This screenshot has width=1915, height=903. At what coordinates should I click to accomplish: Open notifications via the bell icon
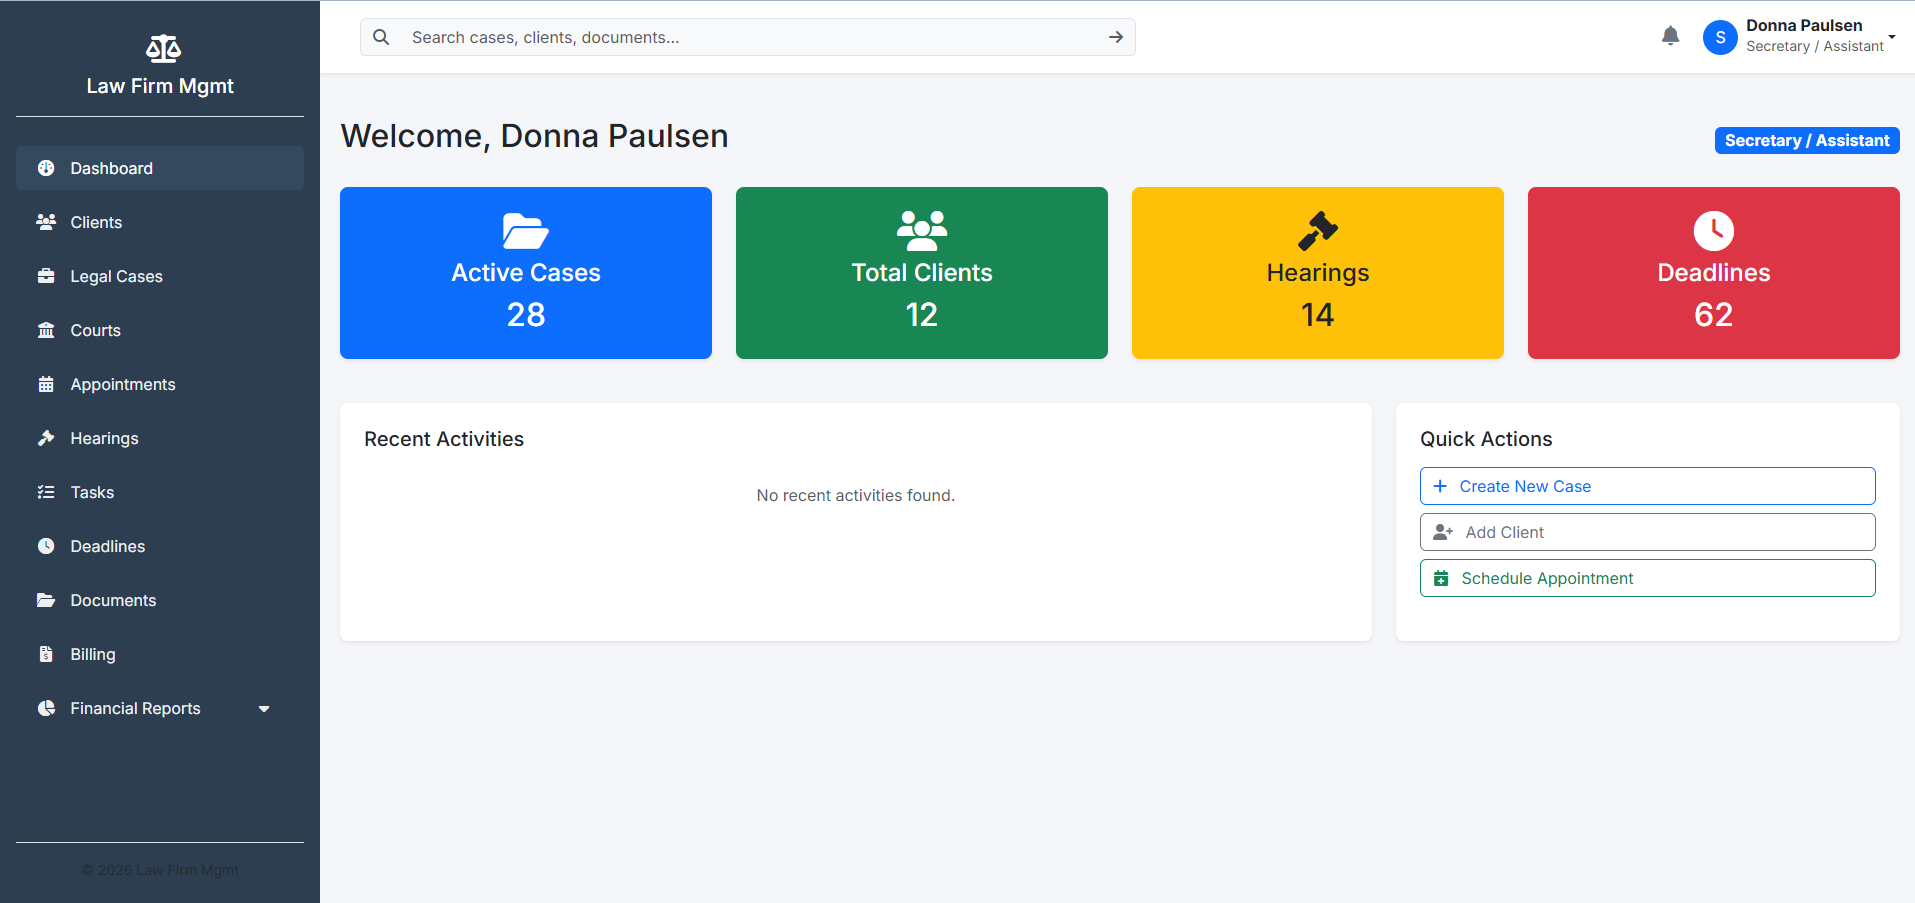pos(1670,36)
